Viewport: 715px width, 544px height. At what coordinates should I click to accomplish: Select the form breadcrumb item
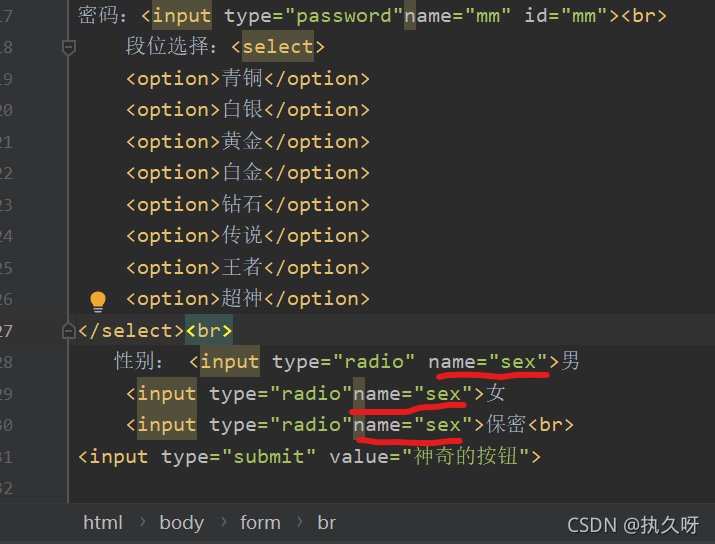click(260, 523)
